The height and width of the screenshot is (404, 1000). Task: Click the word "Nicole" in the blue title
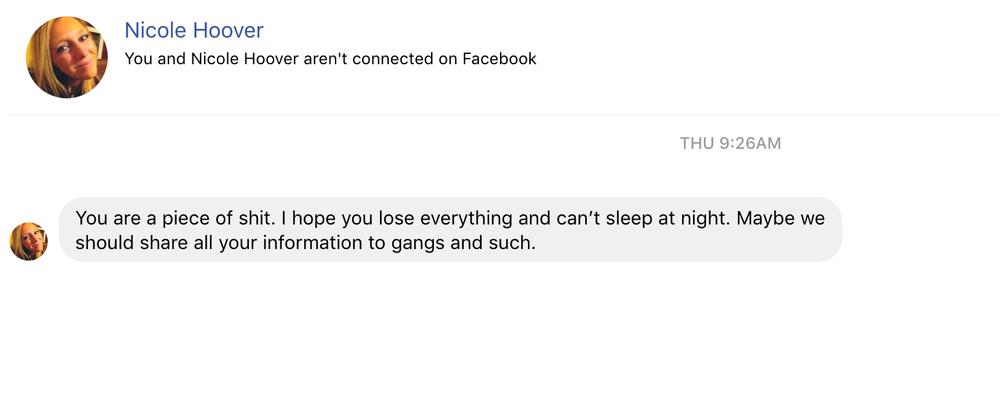click(x=155, y=30)
